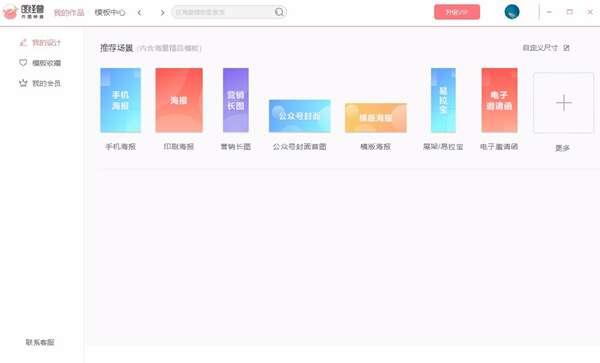Open 联系客服 contact support link
This screenshot has height=363, width=600.
[40, 342]
